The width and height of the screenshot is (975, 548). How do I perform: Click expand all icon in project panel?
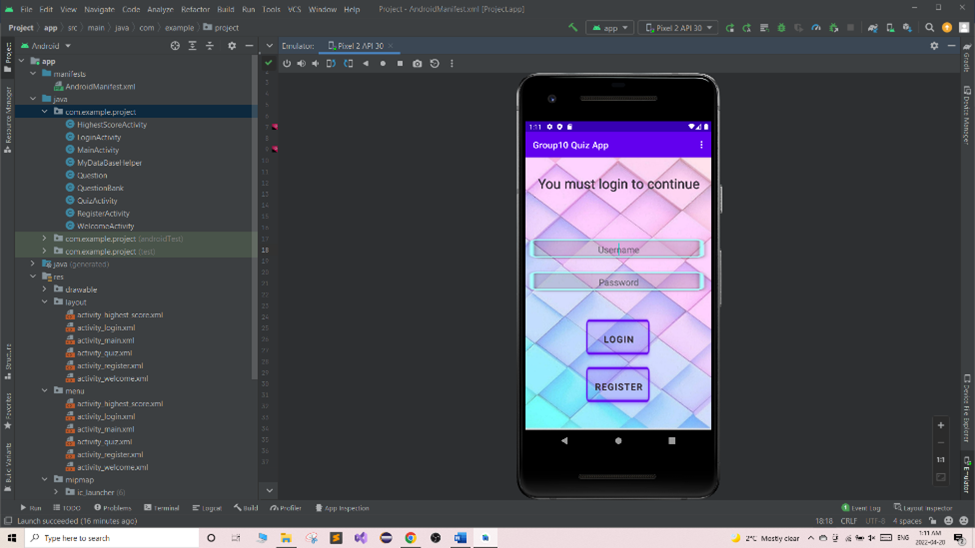point(192,45)
